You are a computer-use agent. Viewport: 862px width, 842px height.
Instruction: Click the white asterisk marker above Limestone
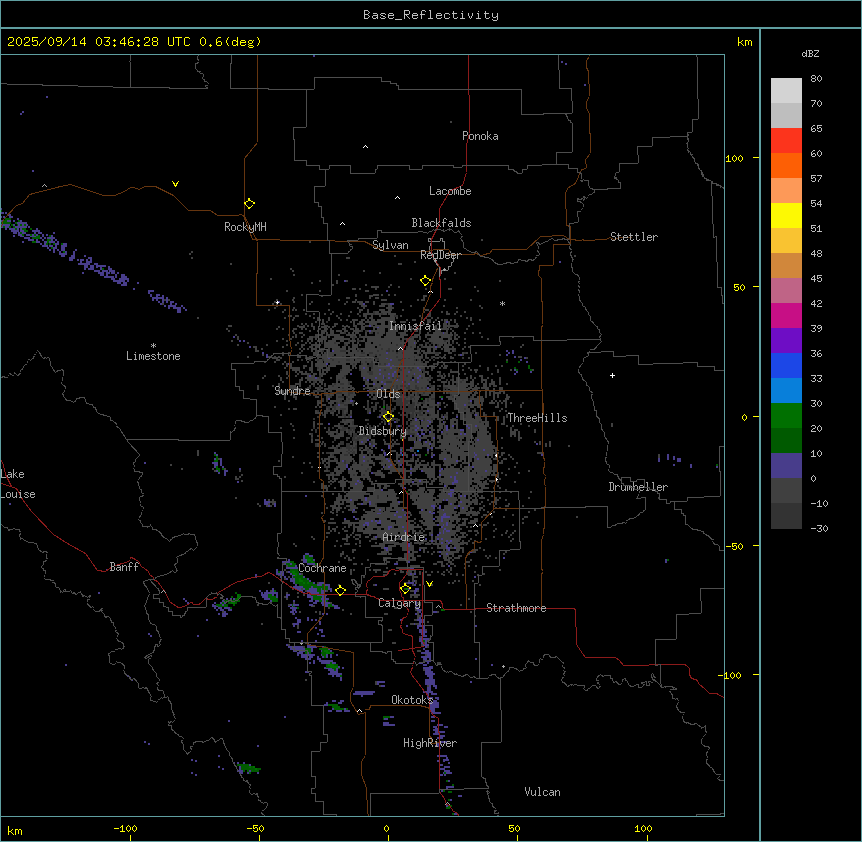(153, 346)
